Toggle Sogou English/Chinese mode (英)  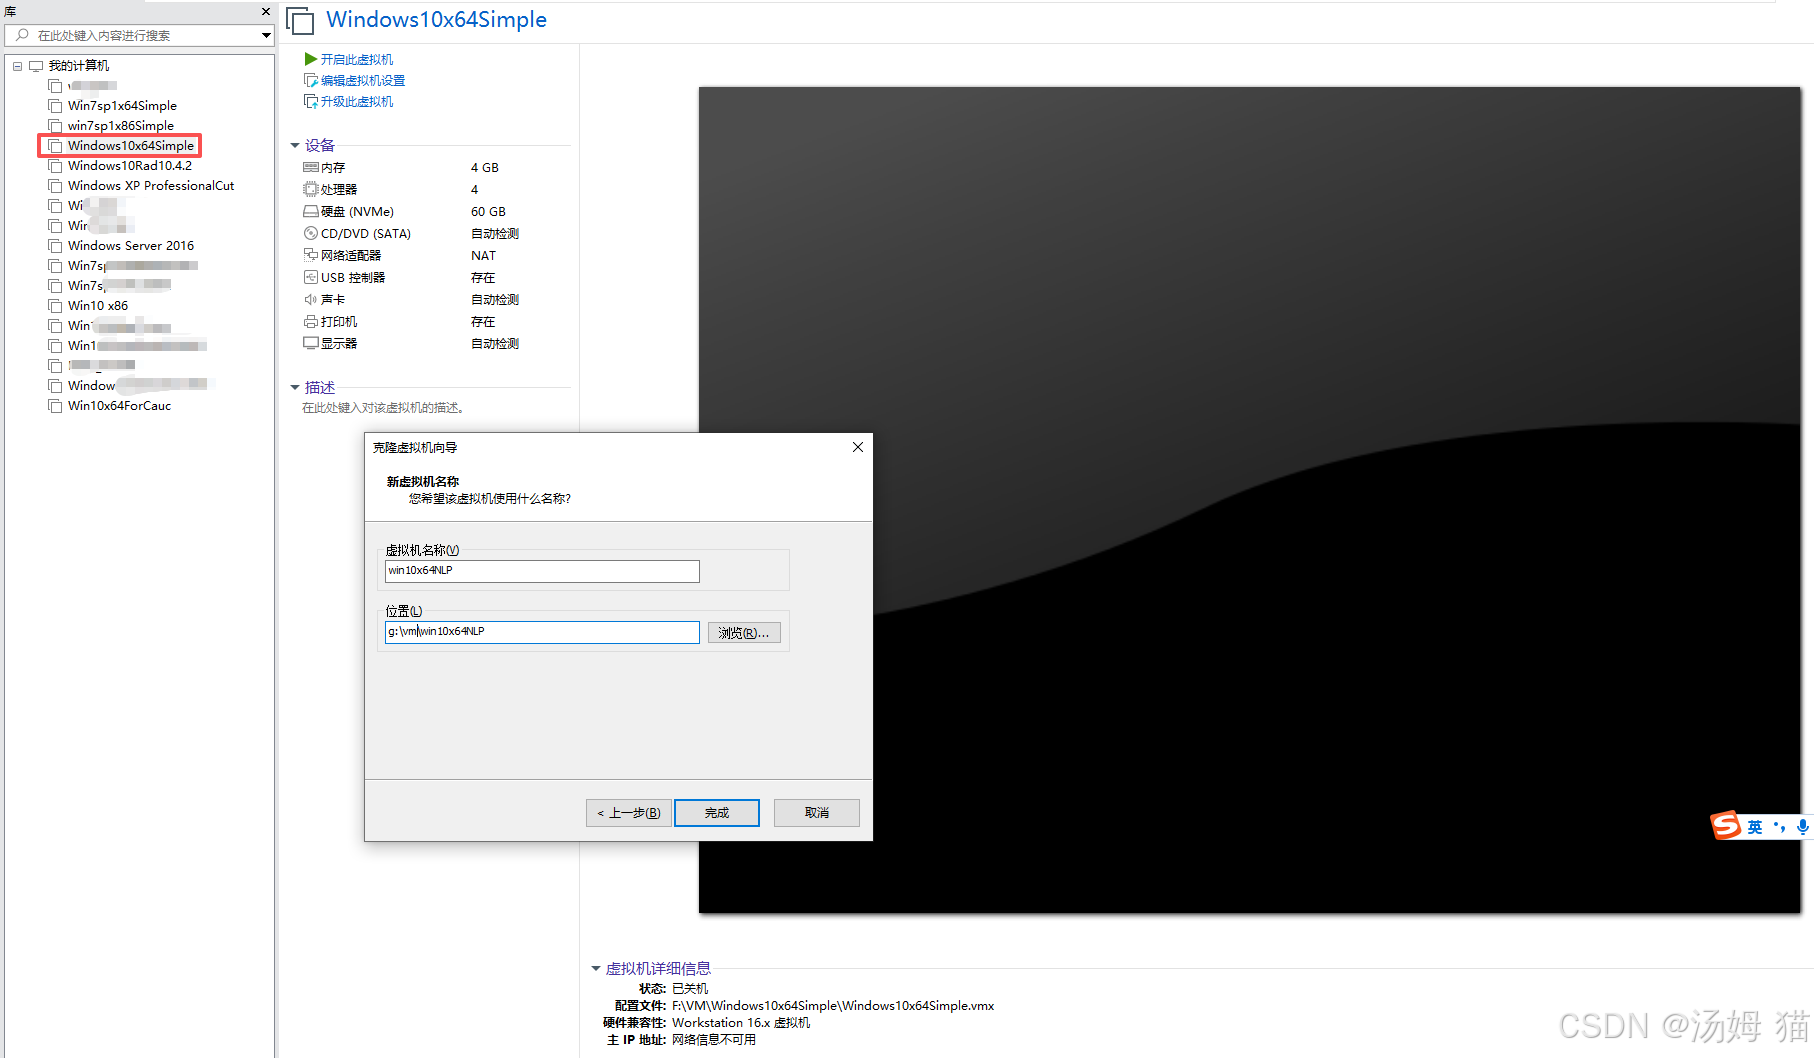click(1755, 827)
